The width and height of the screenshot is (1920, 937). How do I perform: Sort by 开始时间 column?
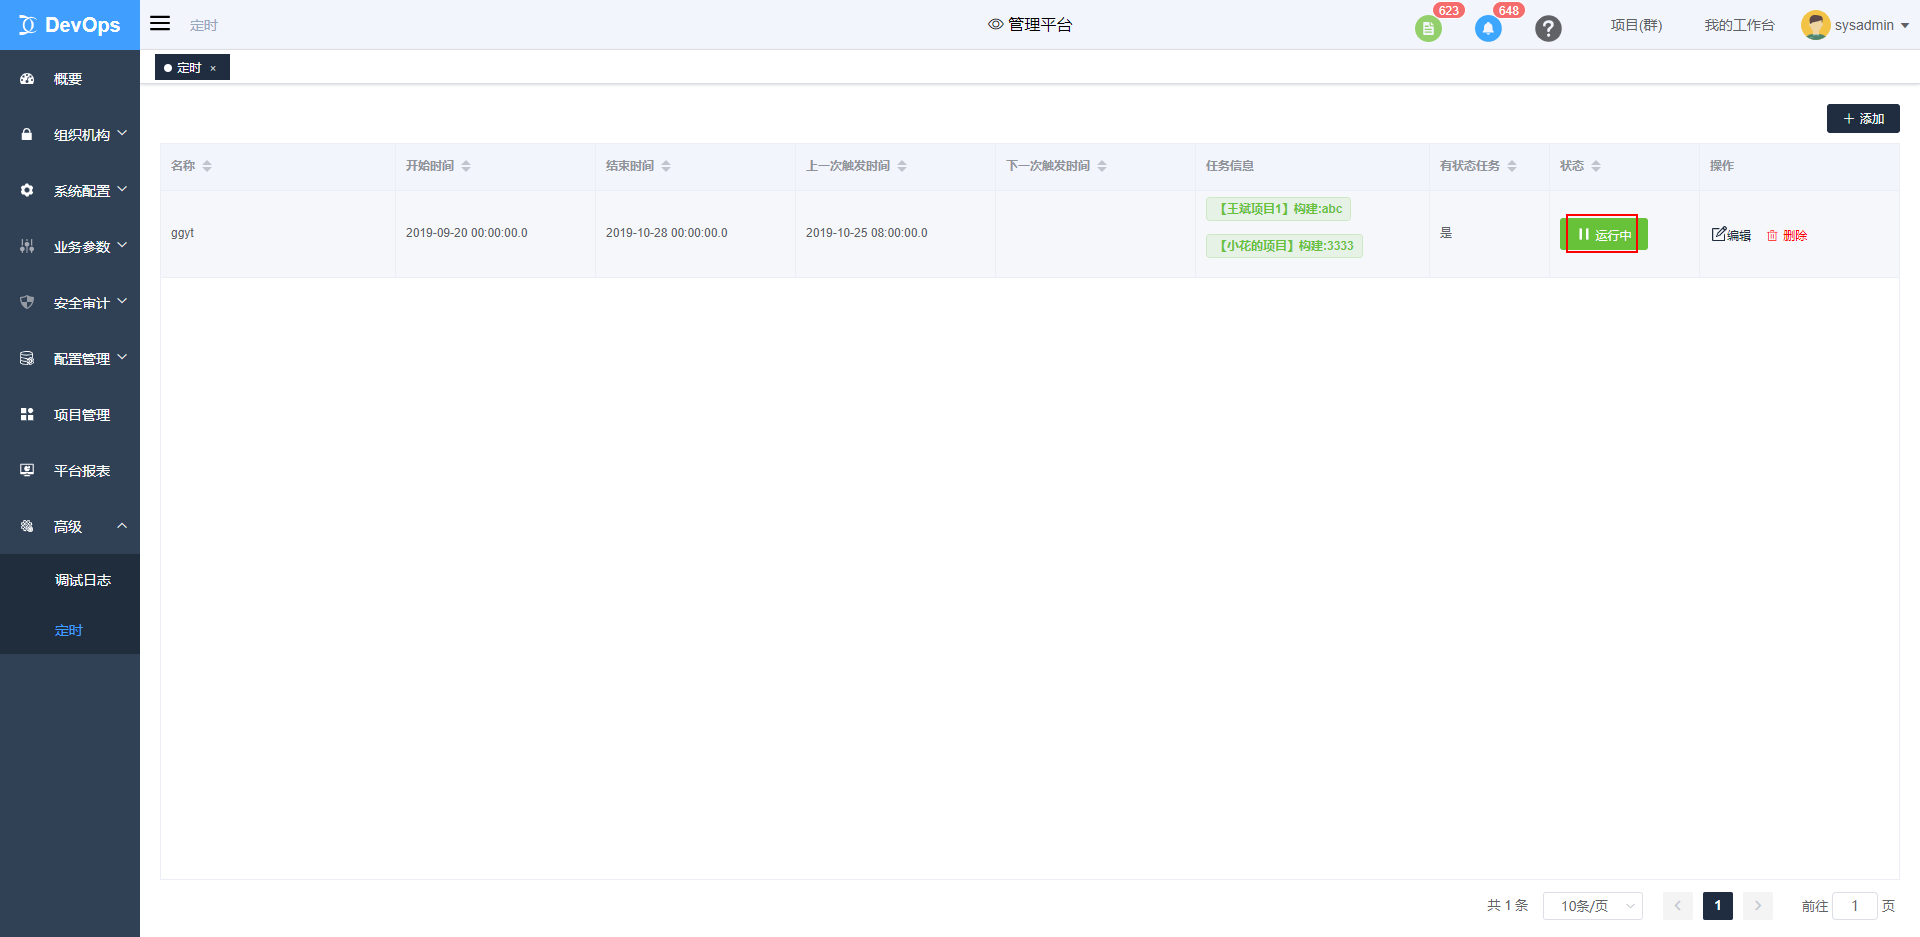coord(466,166)
